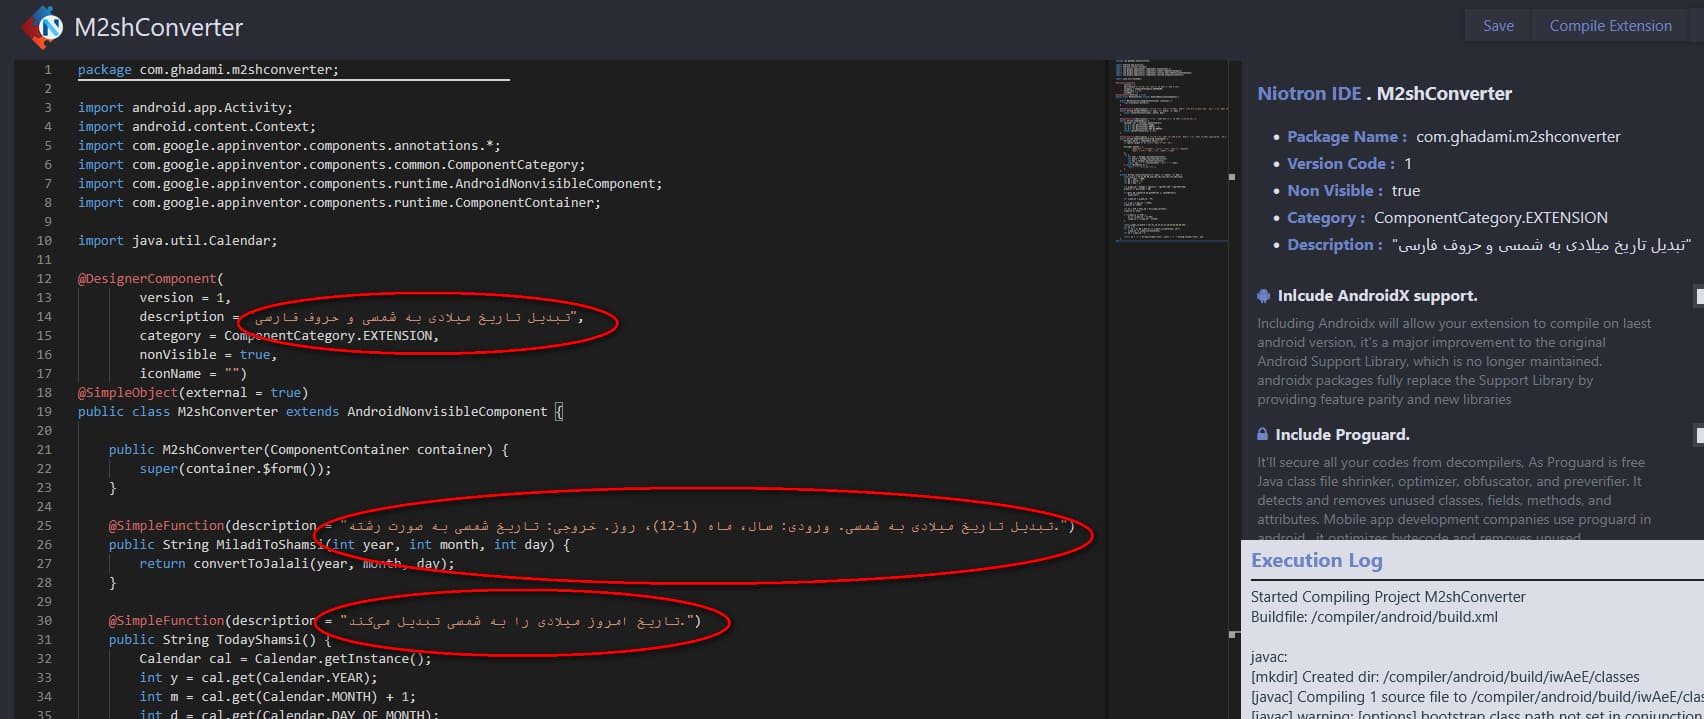The image size is (1704, 719).
Task: Click line number 25 in the gutter
Action: pyautogui.click(x=44, y=525)
